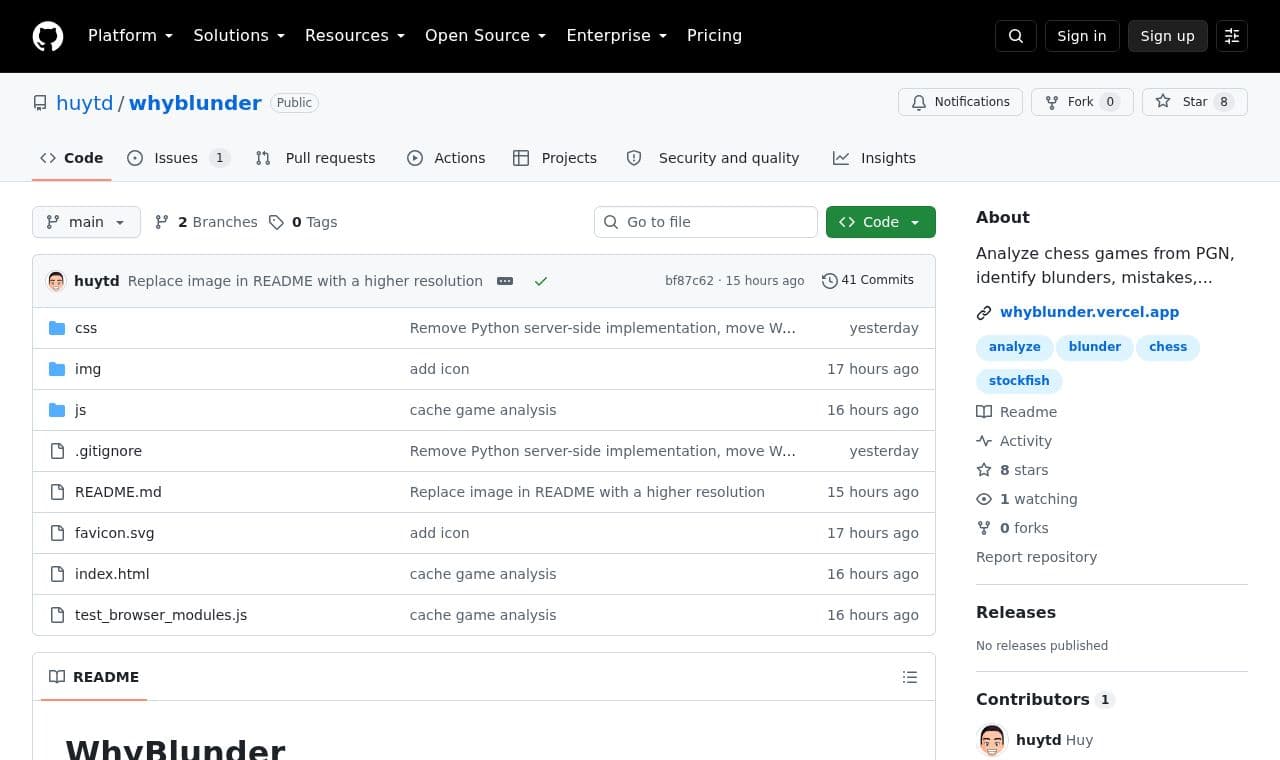Show commit message details ellipsis
1280x760 pixels.
coord(505,281)
